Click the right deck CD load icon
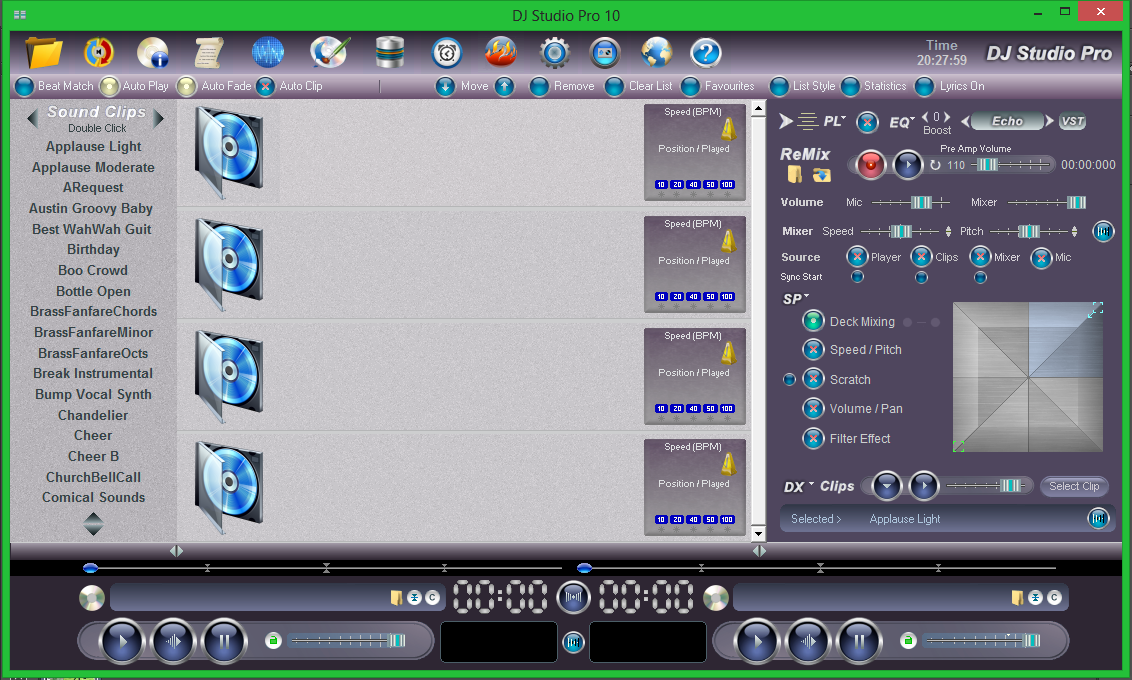1132x680 pixels. pos(715,598)
